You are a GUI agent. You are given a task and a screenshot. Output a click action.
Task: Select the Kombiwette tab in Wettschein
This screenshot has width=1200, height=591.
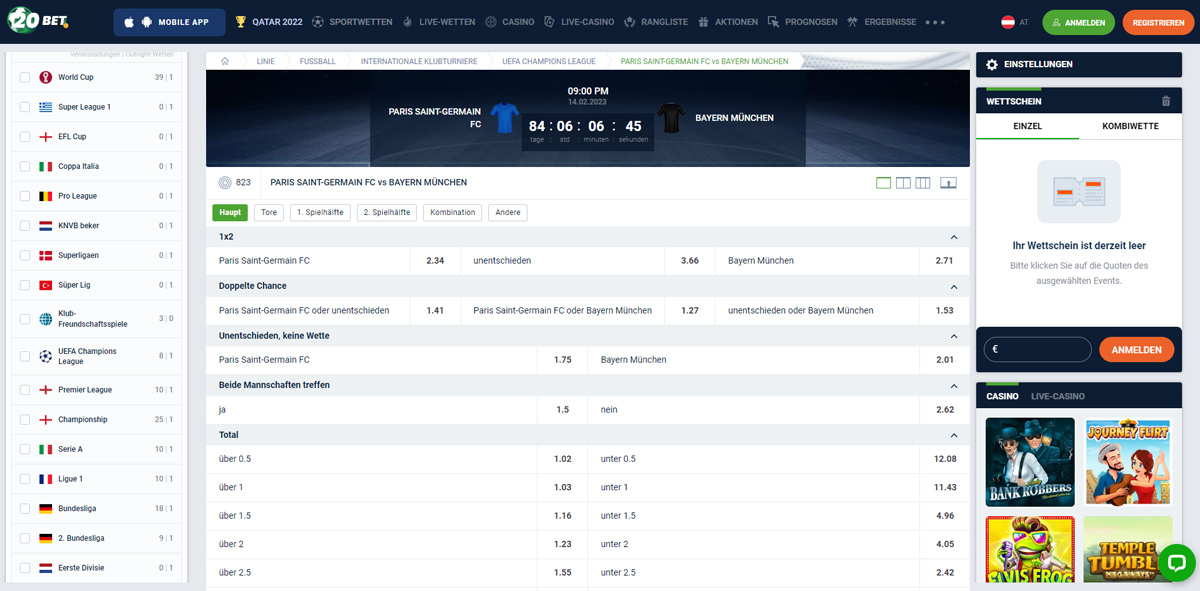(x=1130, y=126)
